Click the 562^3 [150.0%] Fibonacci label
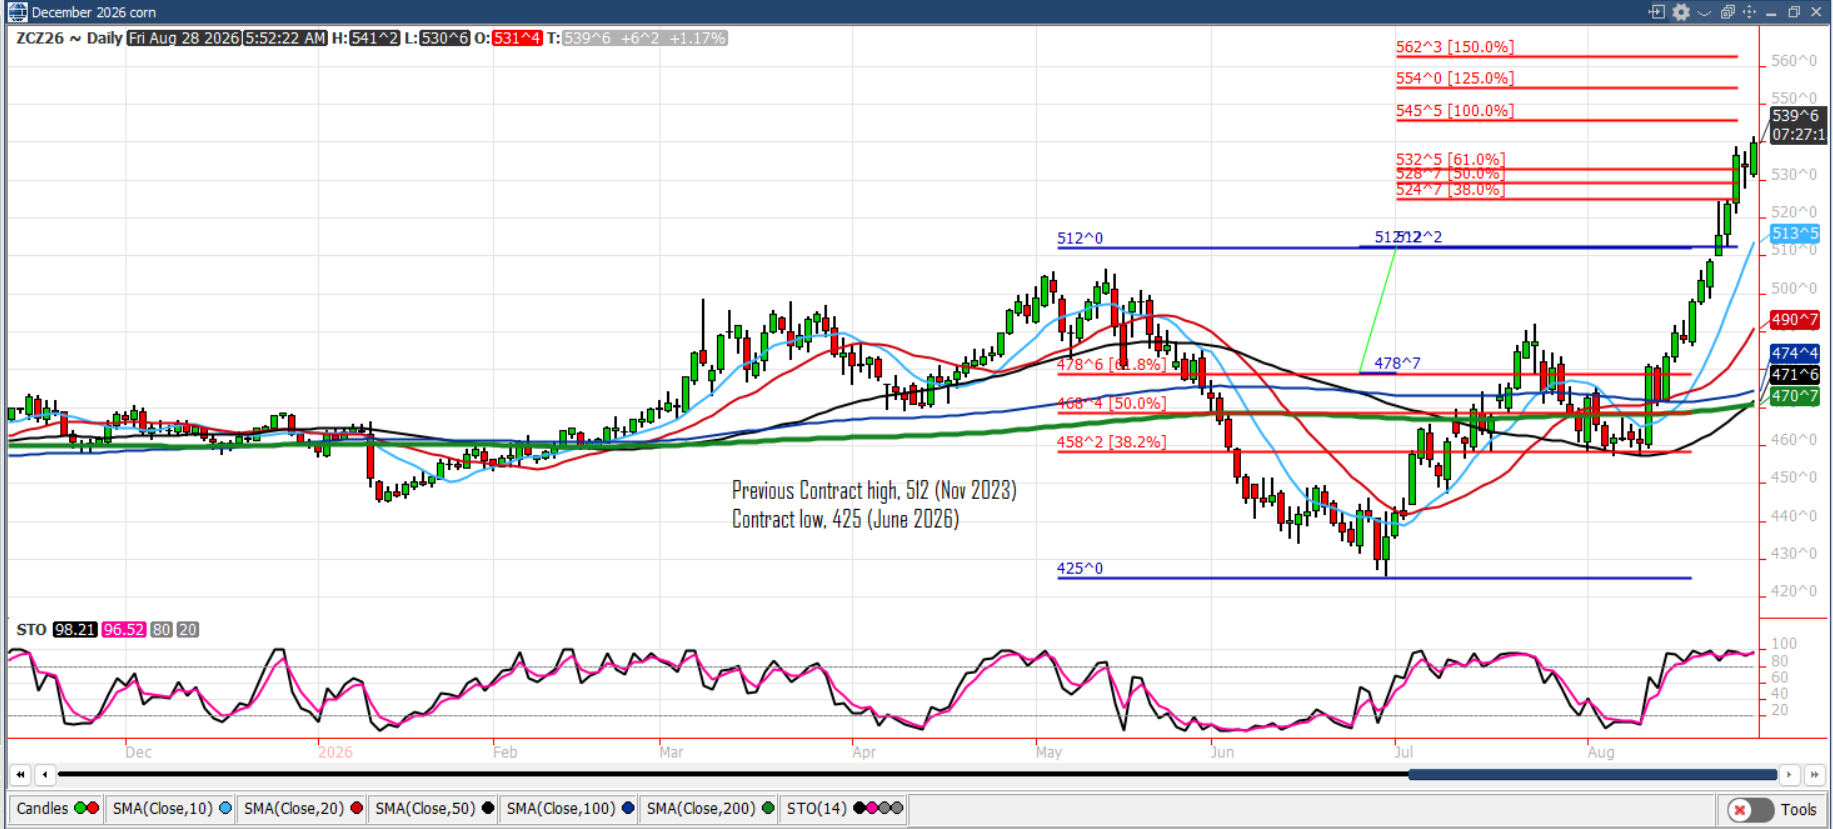This screenshot has height=829, width=1833. (1455, 47)
